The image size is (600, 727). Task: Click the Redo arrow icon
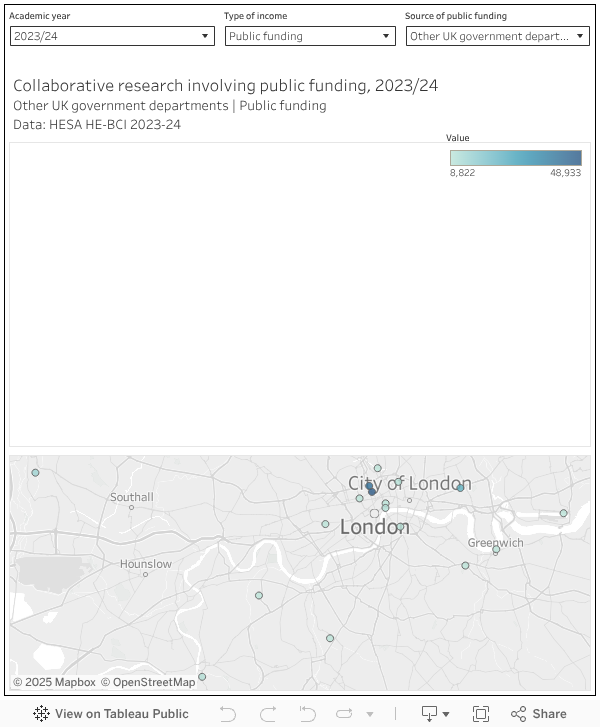(x=268, y=714)
